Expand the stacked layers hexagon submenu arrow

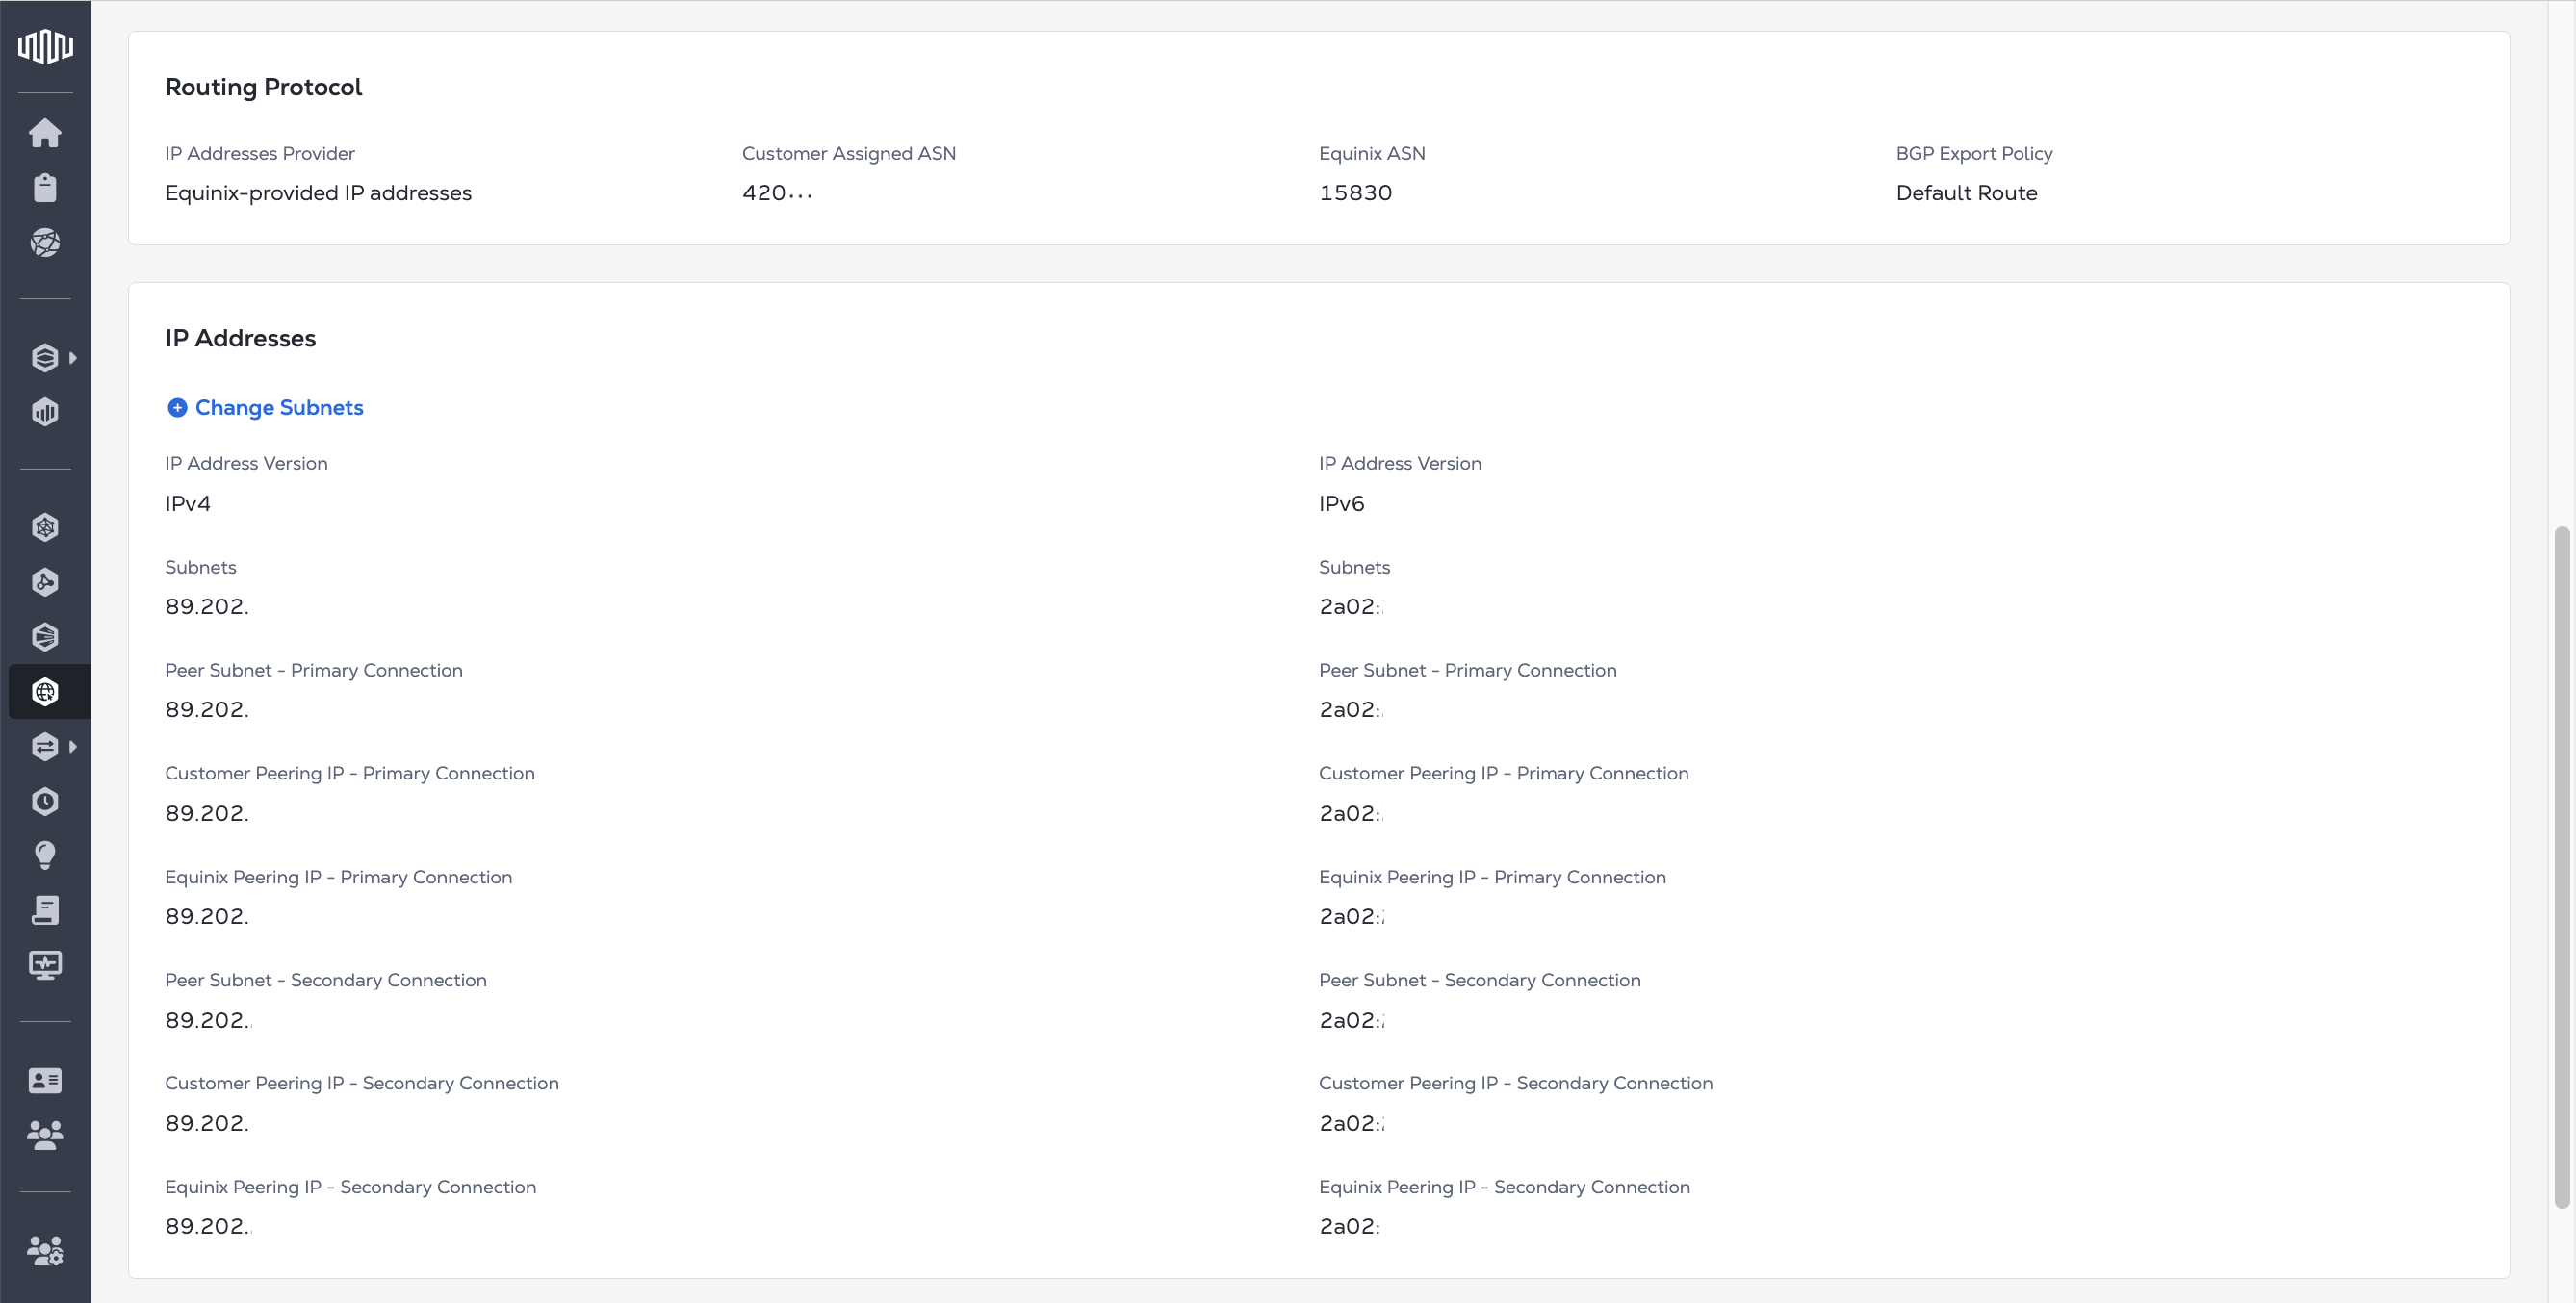coord(73,358)
